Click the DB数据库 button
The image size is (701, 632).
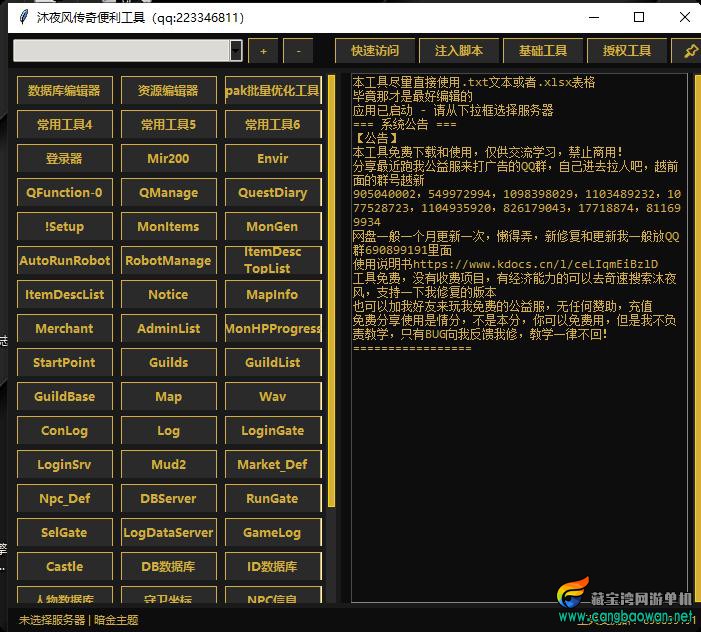(169, 566)
